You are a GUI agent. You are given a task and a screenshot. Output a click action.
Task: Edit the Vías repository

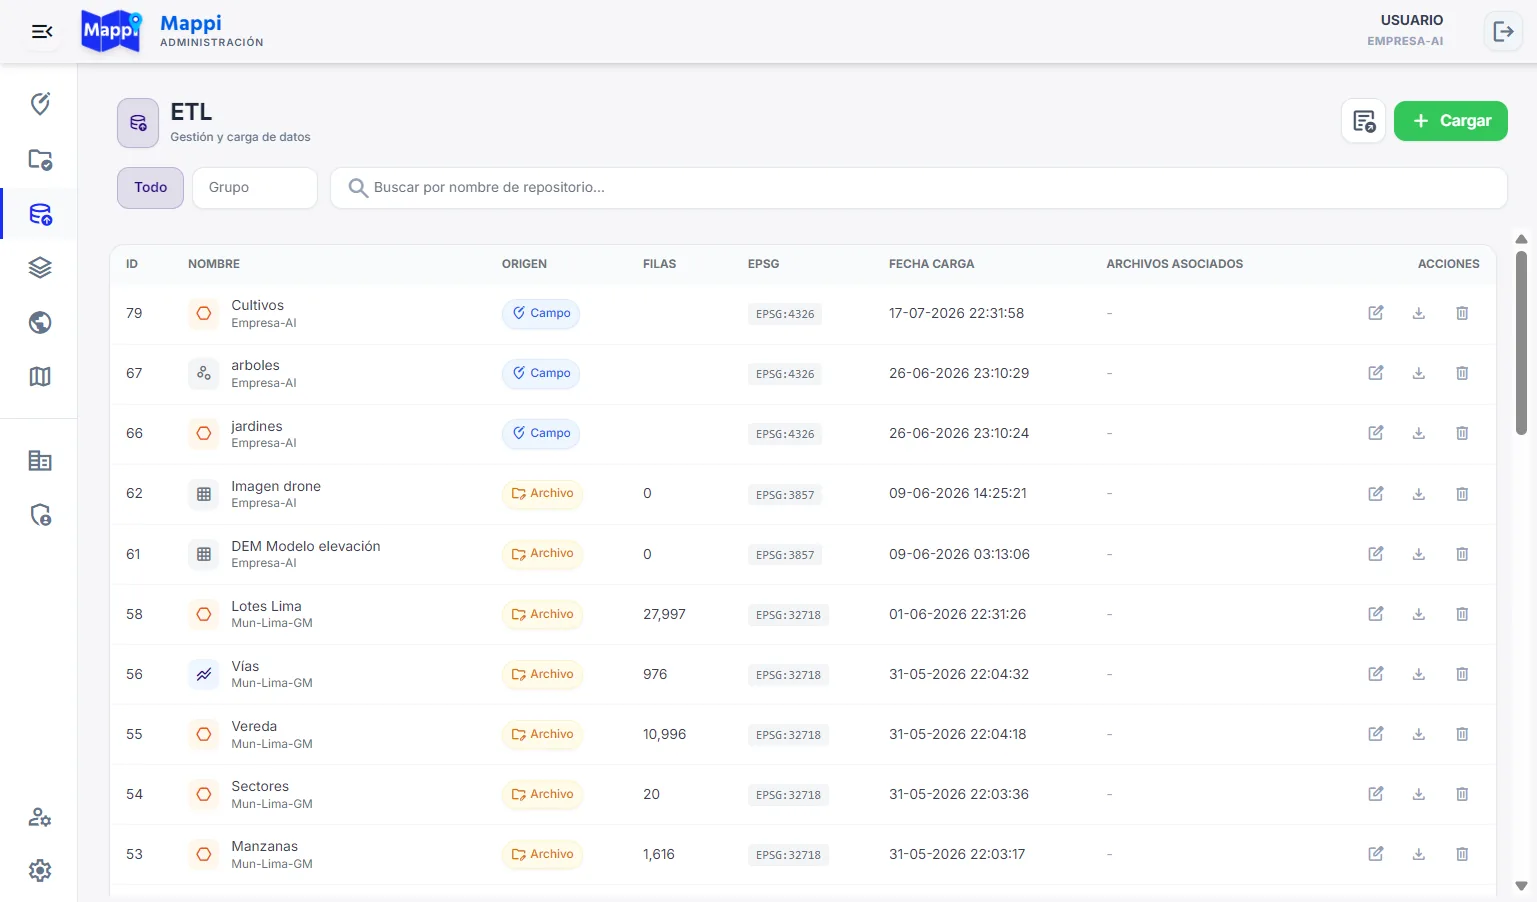point(1376,674)
